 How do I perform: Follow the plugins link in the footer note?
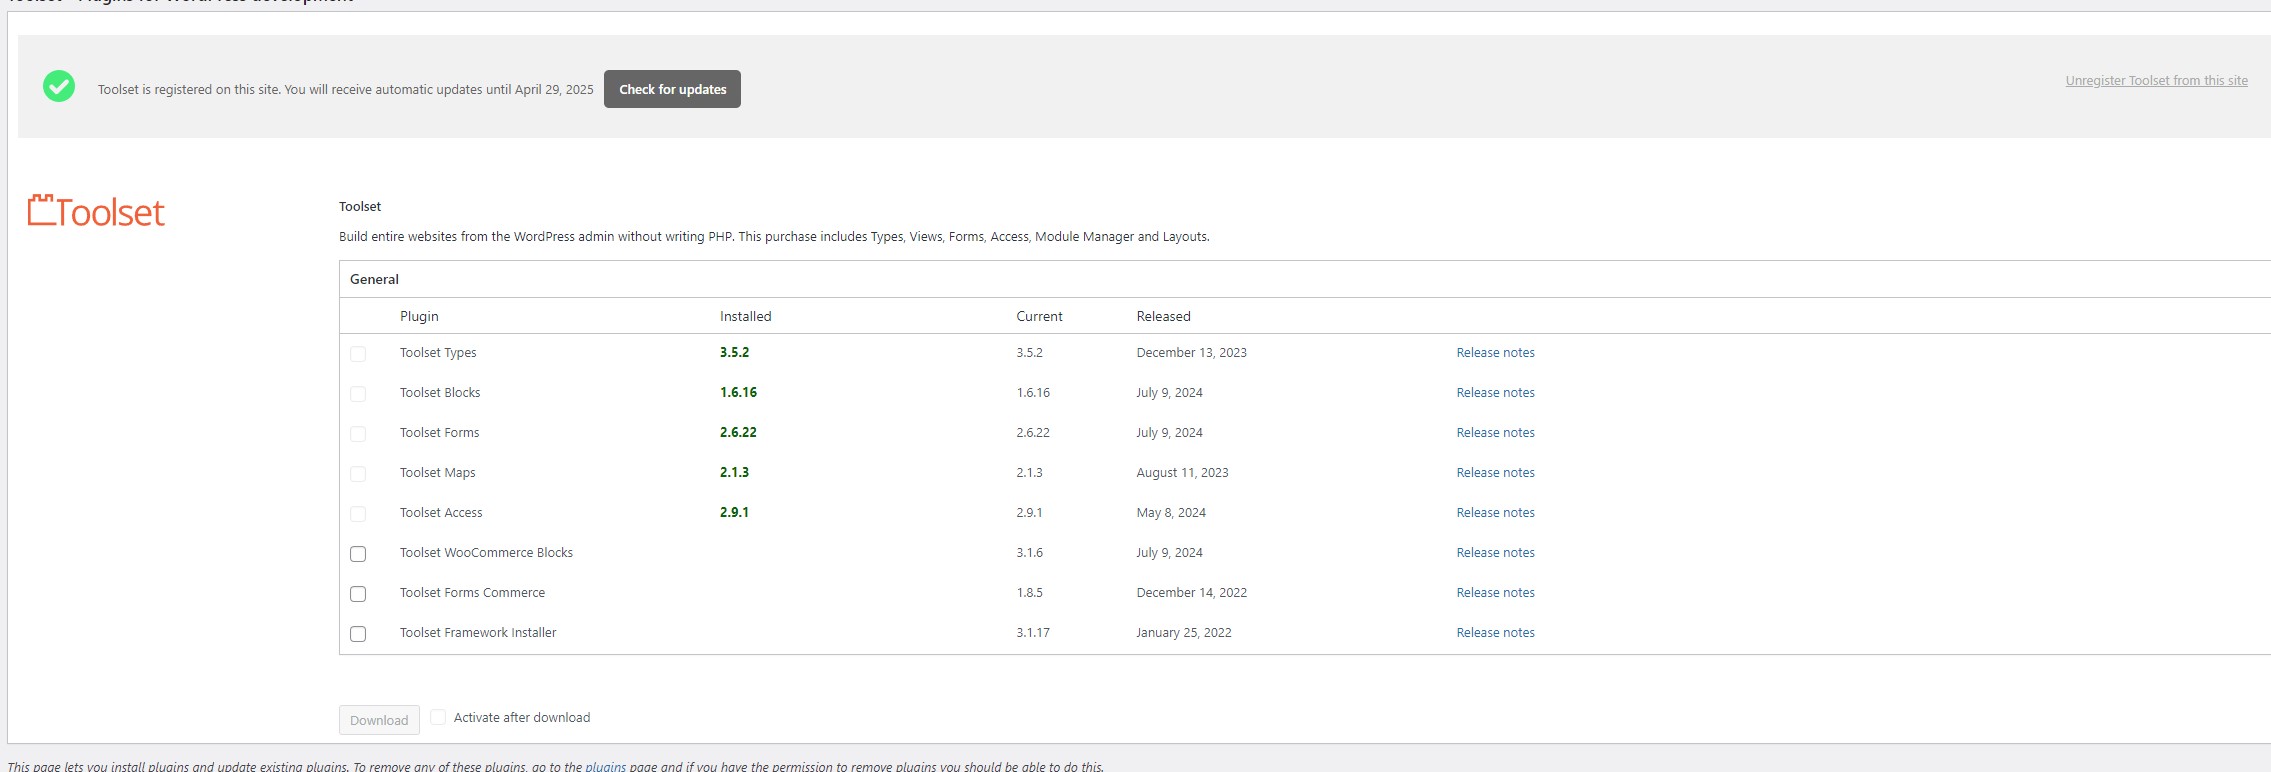605,766
